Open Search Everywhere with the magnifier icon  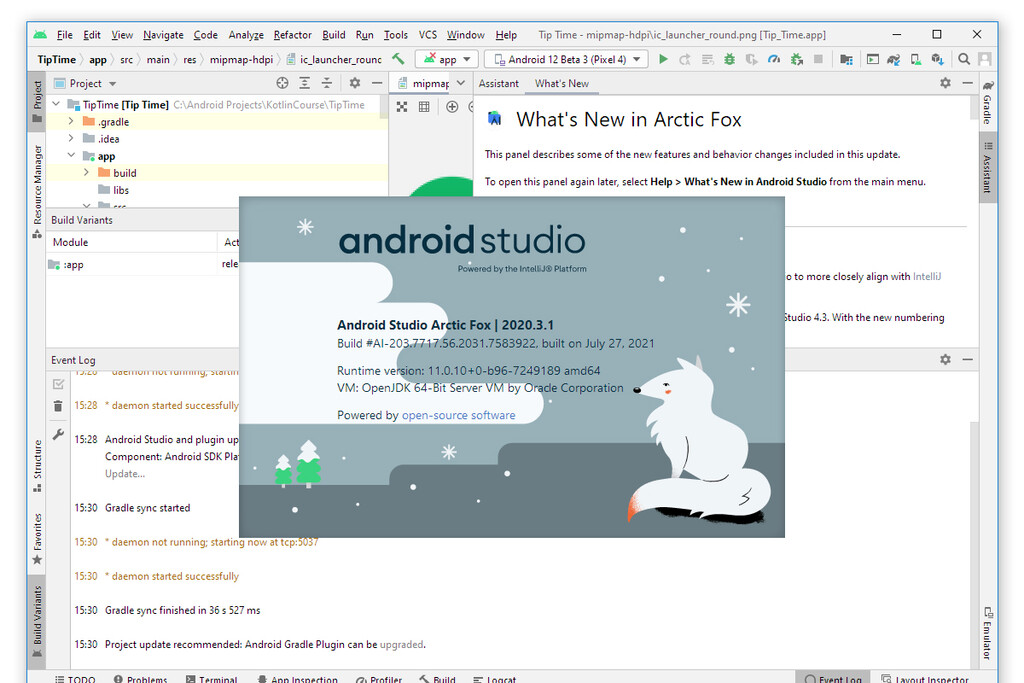click(x=963, y=59)
